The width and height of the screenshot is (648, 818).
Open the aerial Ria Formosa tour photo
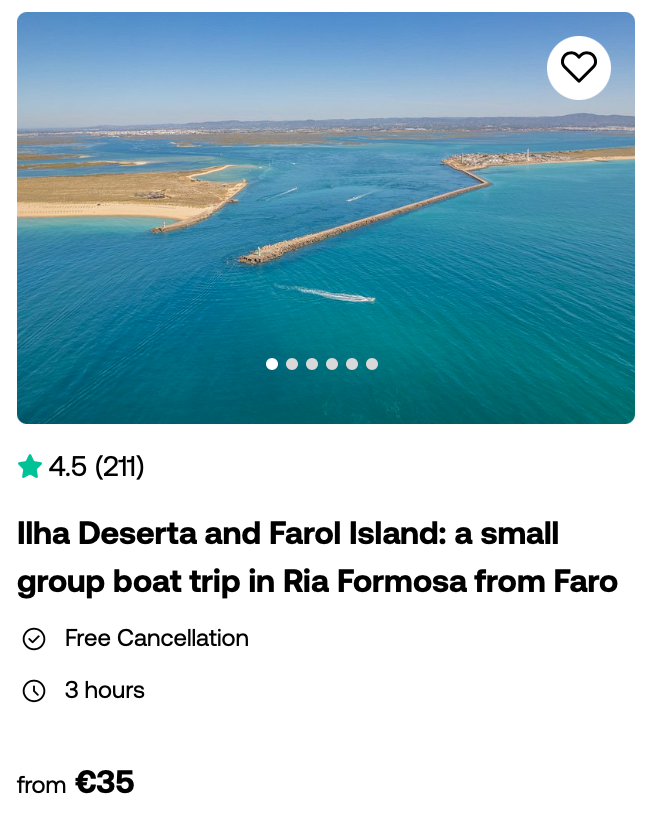click(326, 218)
